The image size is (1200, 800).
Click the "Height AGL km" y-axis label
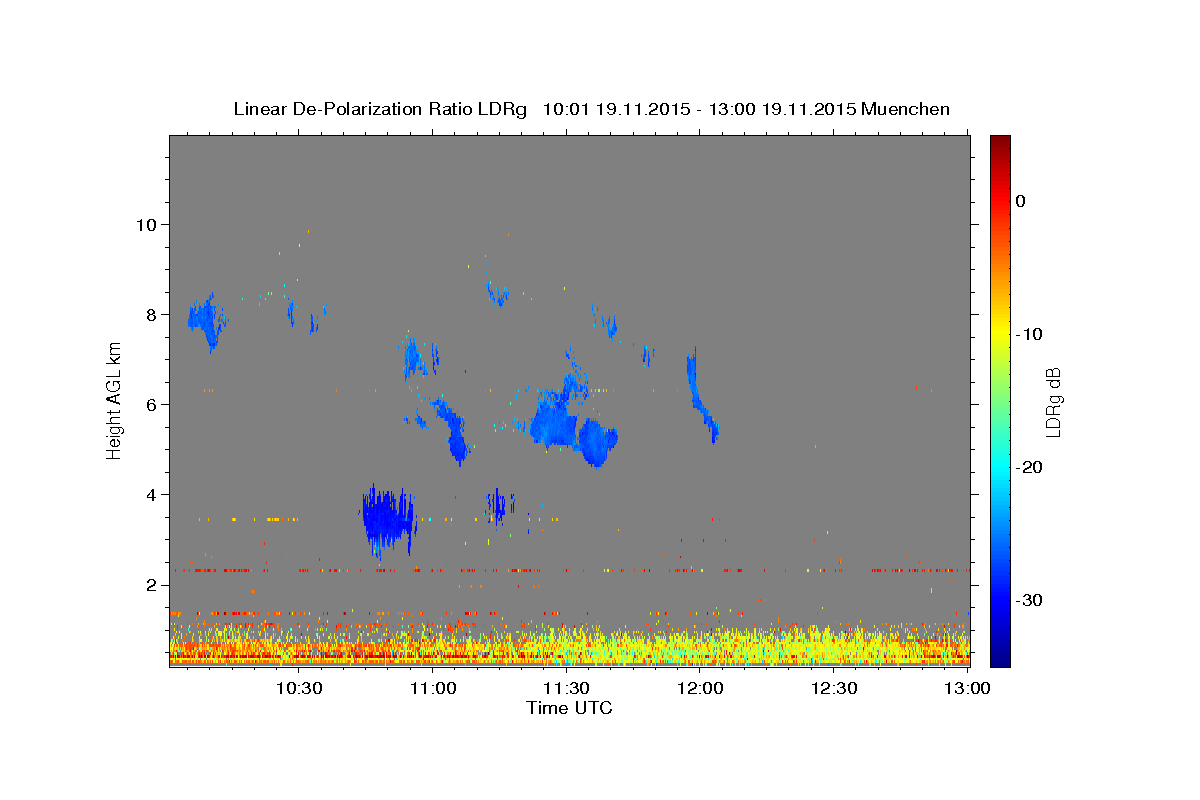coord(114,400)
